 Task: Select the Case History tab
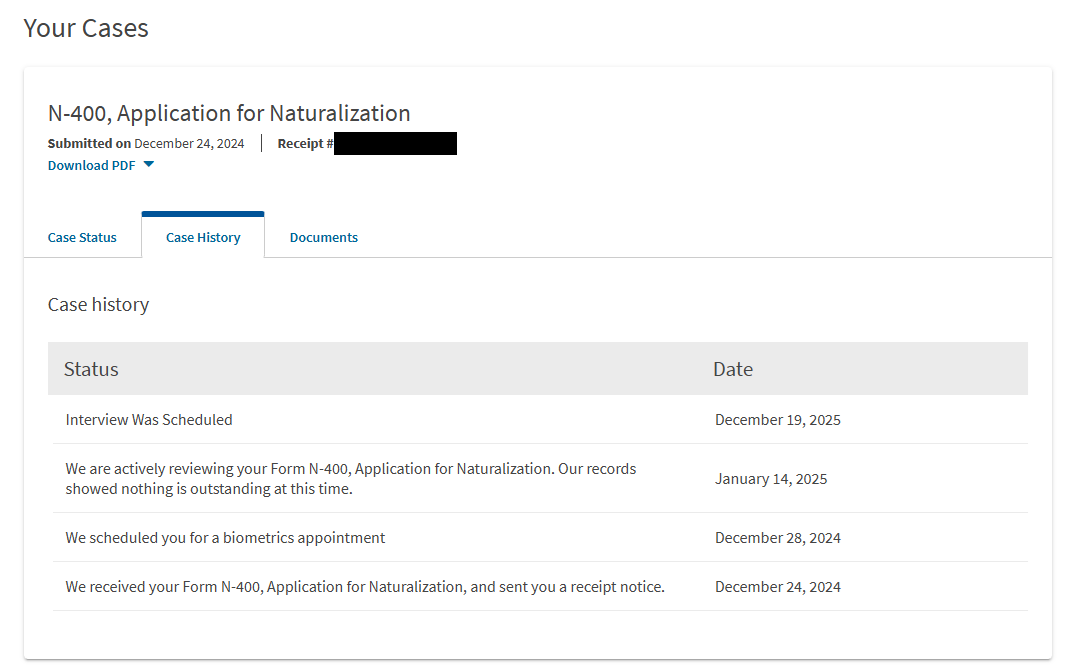pyautogui.click(x=203, y=238)
